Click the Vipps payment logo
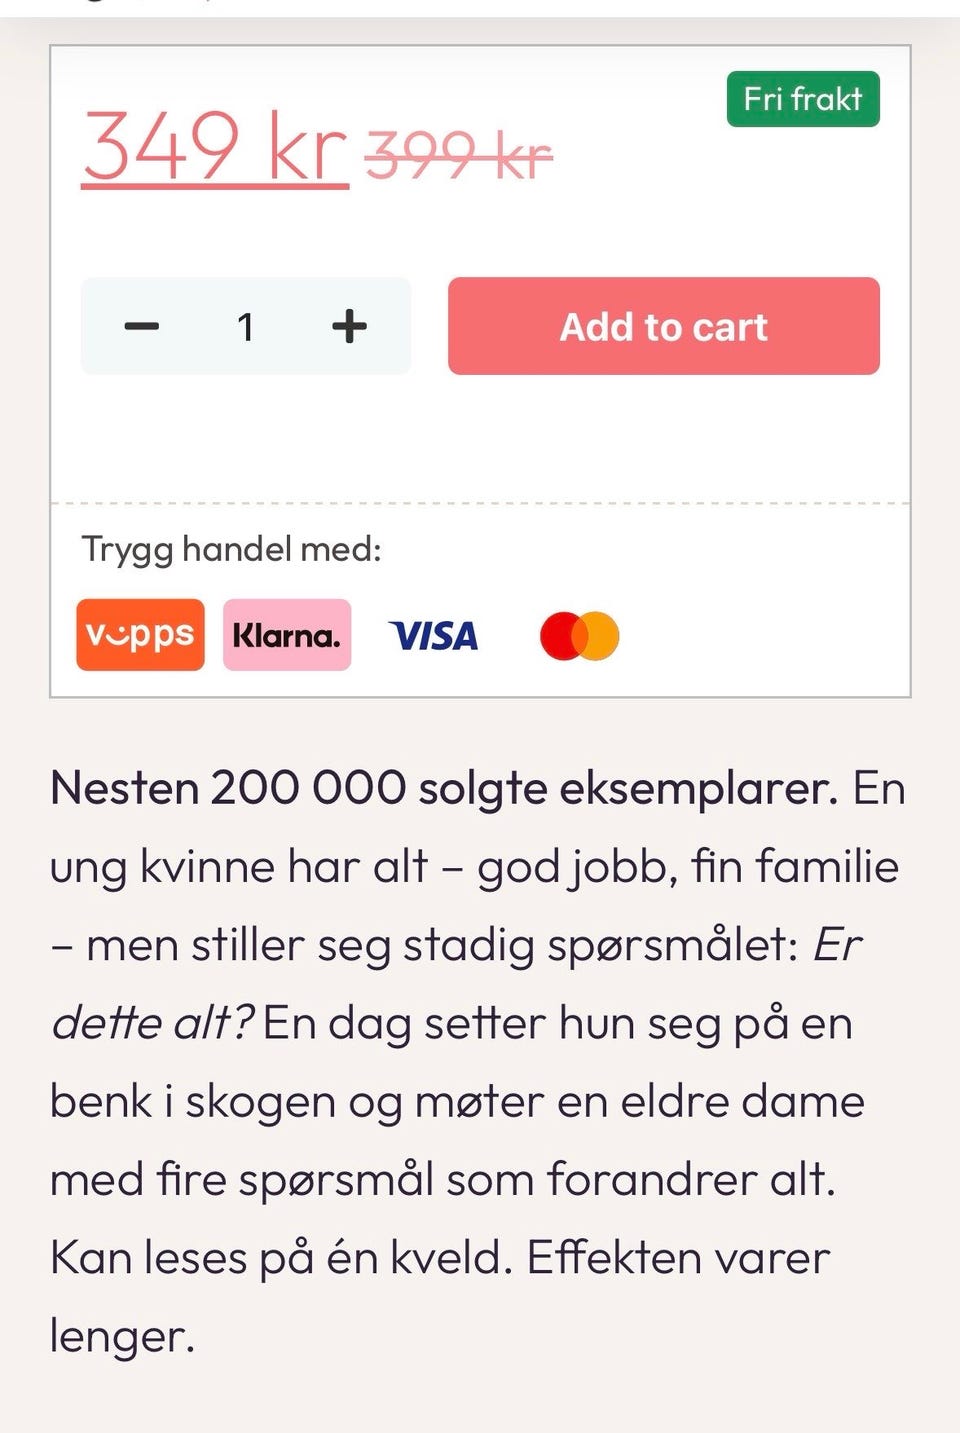This screenshot has height=1433, width=960. 140,635
